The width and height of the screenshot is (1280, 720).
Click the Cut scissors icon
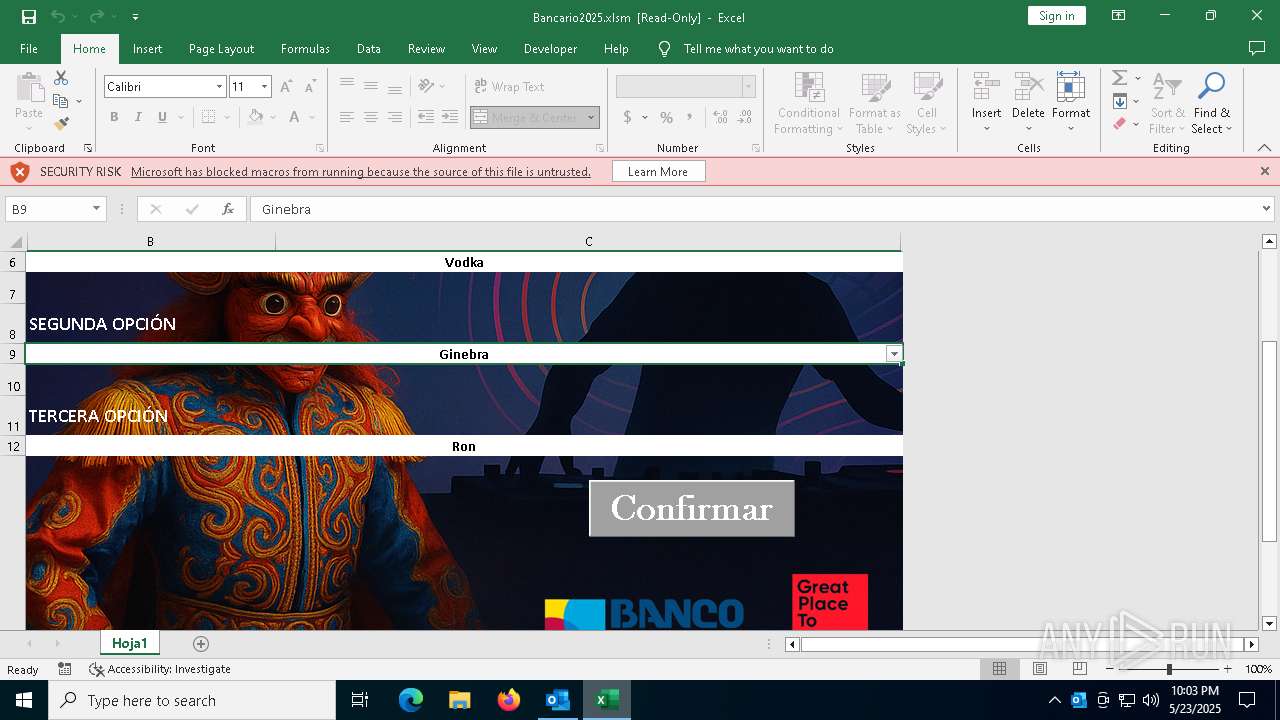click(x=61, y=78)
